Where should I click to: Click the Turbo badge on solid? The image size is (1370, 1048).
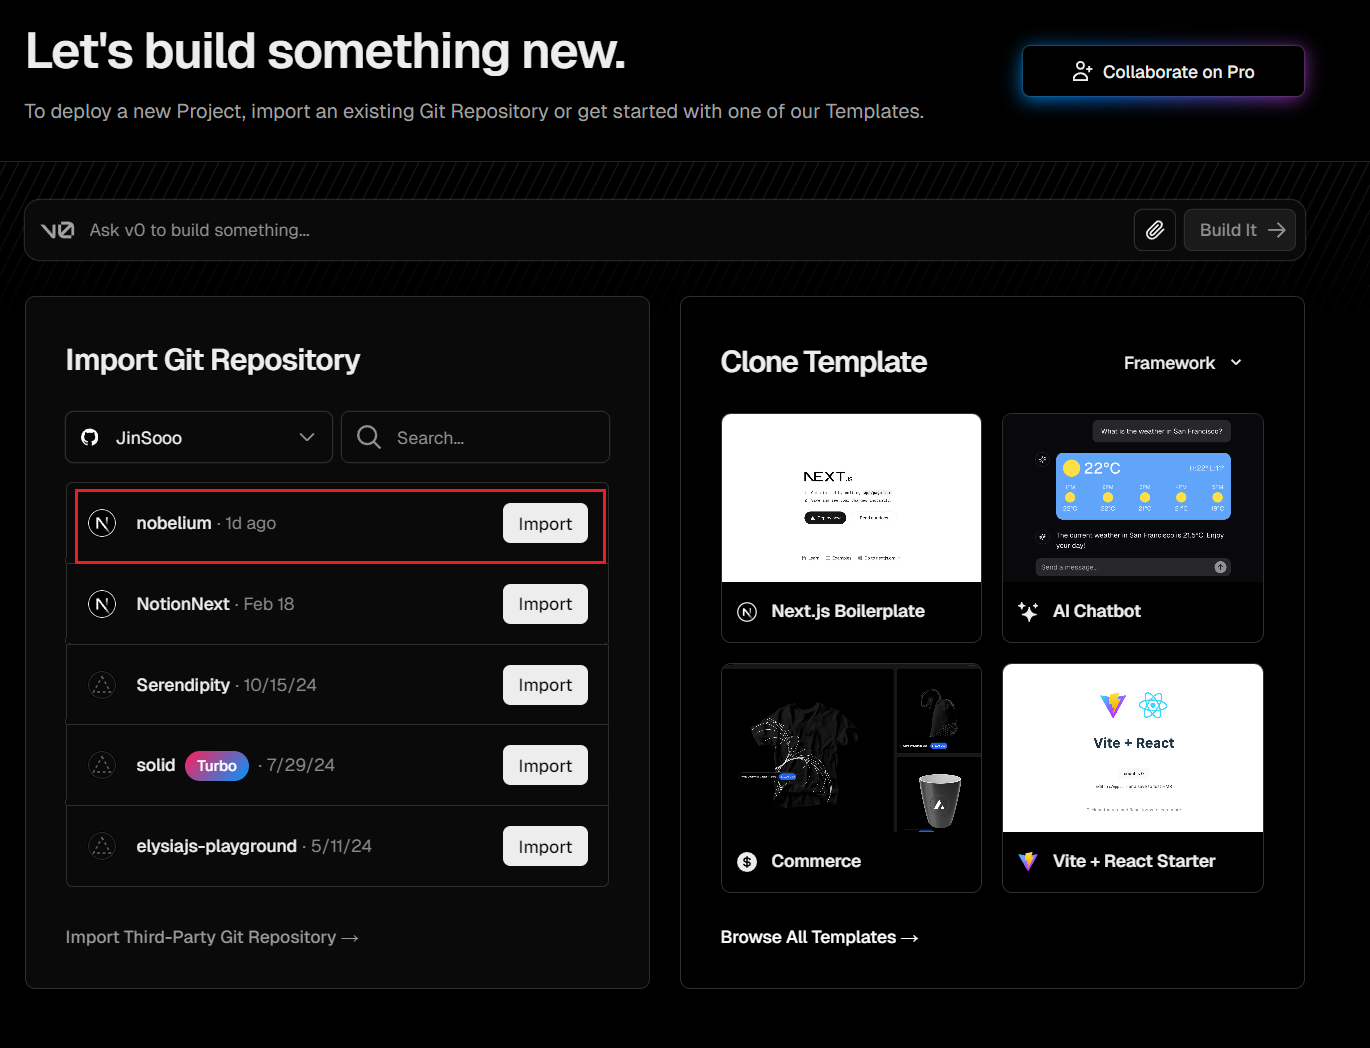coord(217,765)
